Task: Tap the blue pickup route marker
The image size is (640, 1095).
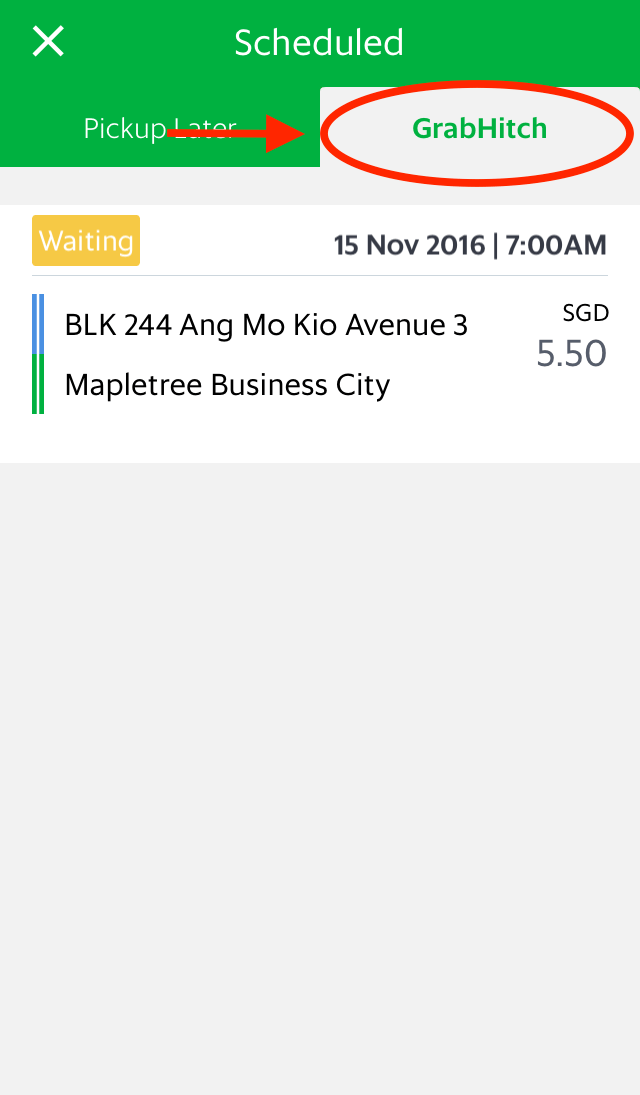Action: pyautogui.click(x=38, y=324)
